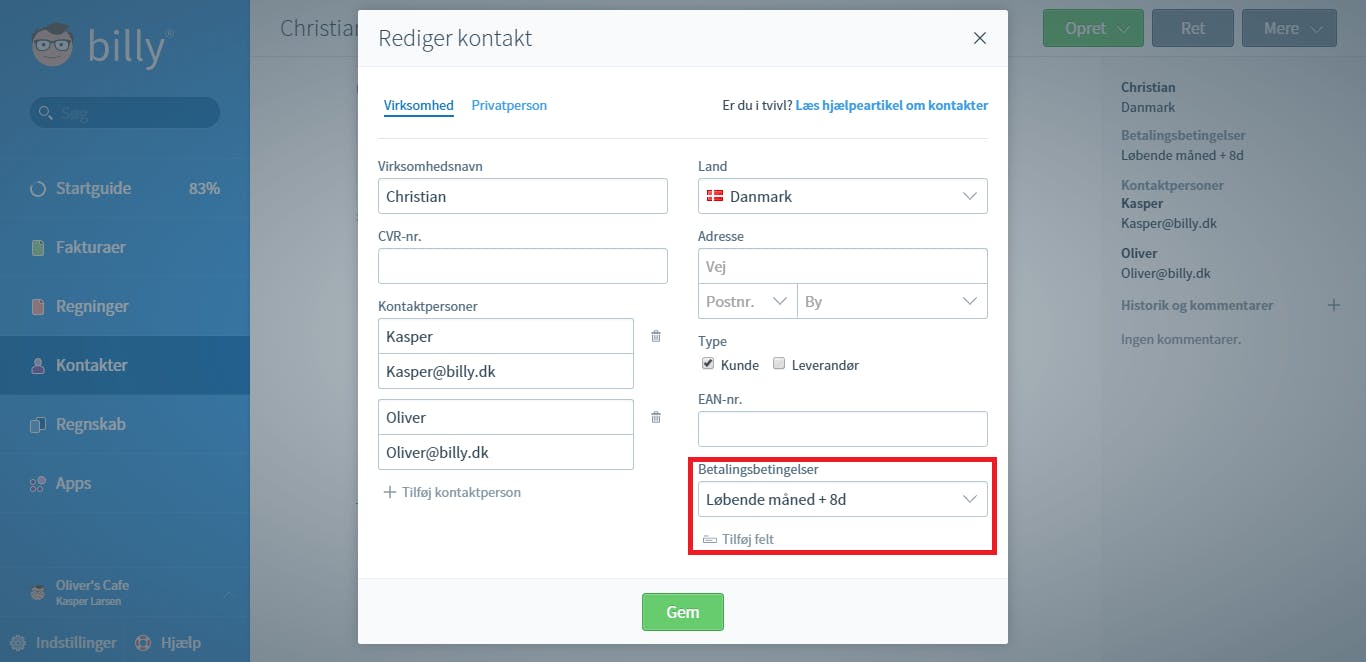1366x662 pixels.
Task: Enable the Leverandør checkbox
Action: pos(780,364)
